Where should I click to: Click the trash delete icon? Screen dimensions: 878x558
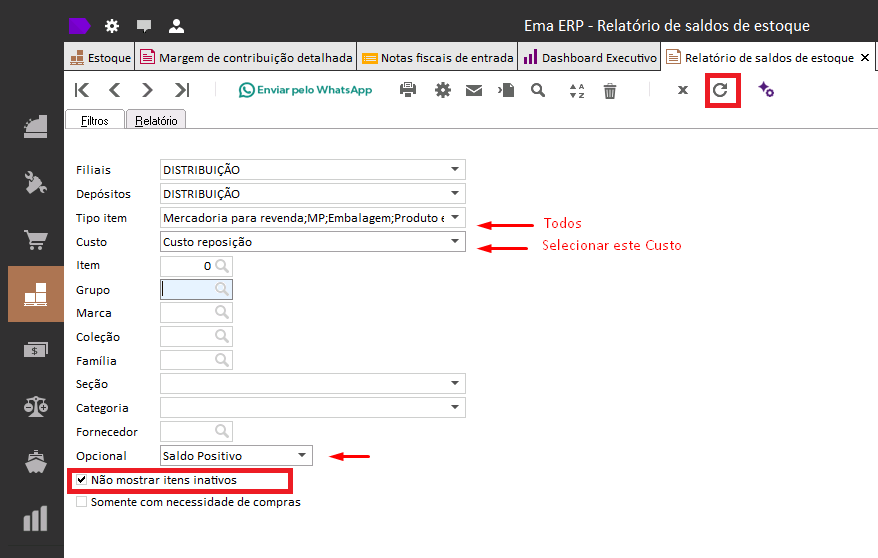tap(610, 90)
